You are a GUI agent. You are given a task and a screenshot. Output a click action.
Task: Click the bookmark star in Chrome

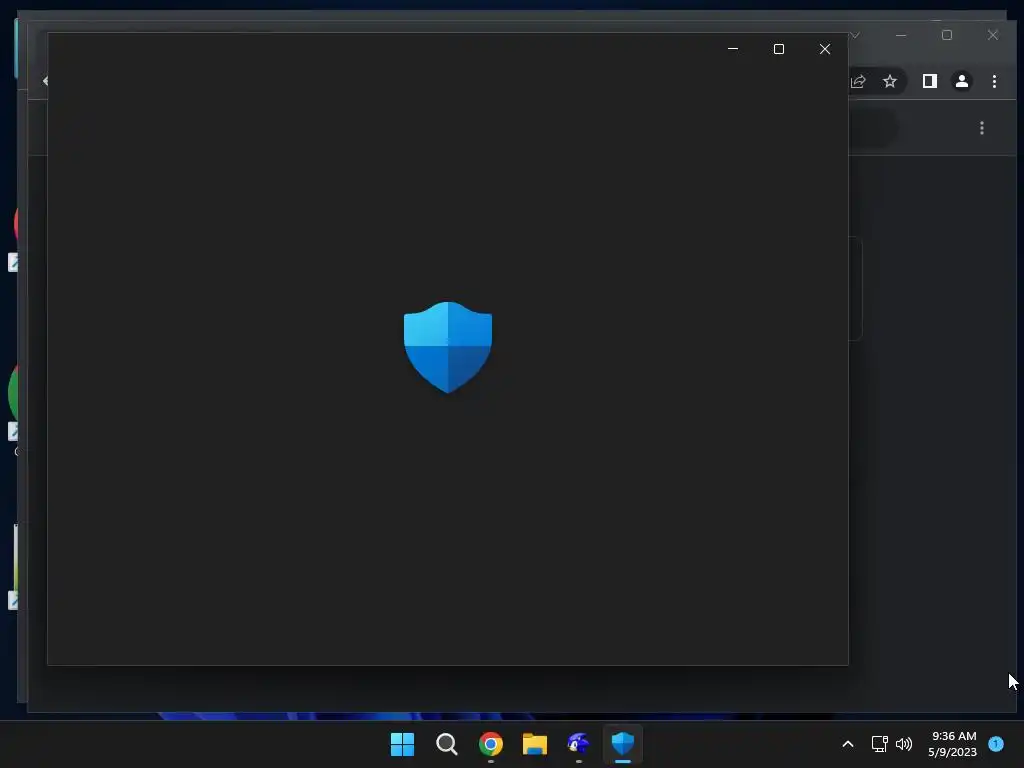click(889, 81)
